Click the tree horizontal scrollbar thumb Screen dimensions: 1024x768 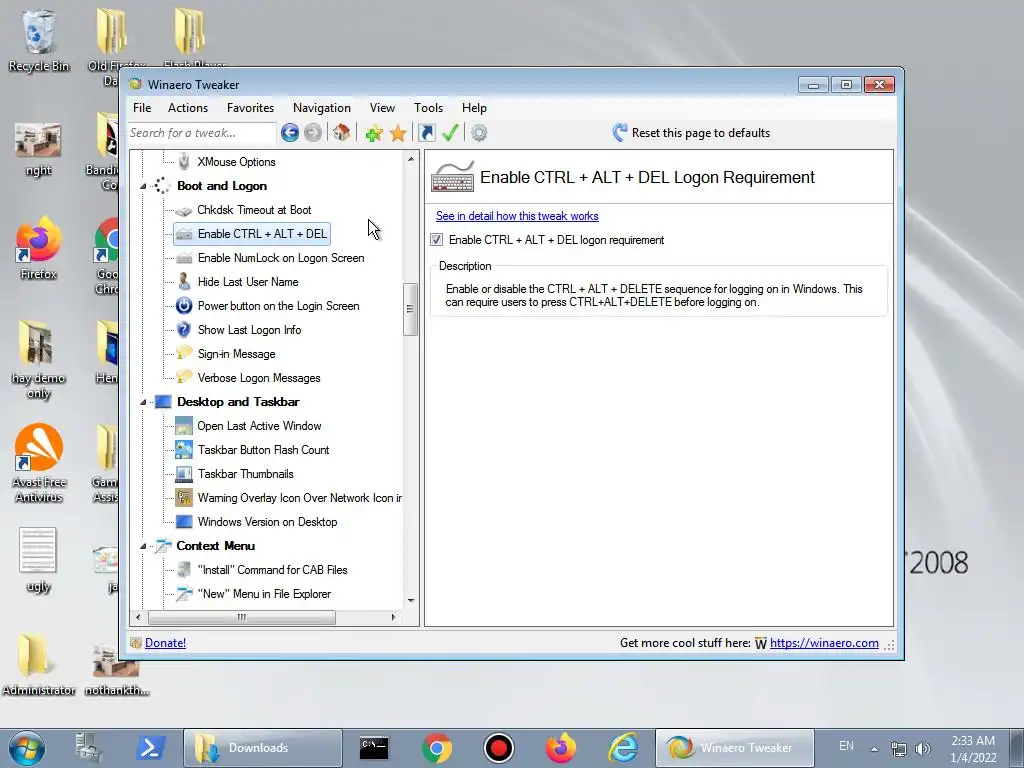tap(242, 617)
